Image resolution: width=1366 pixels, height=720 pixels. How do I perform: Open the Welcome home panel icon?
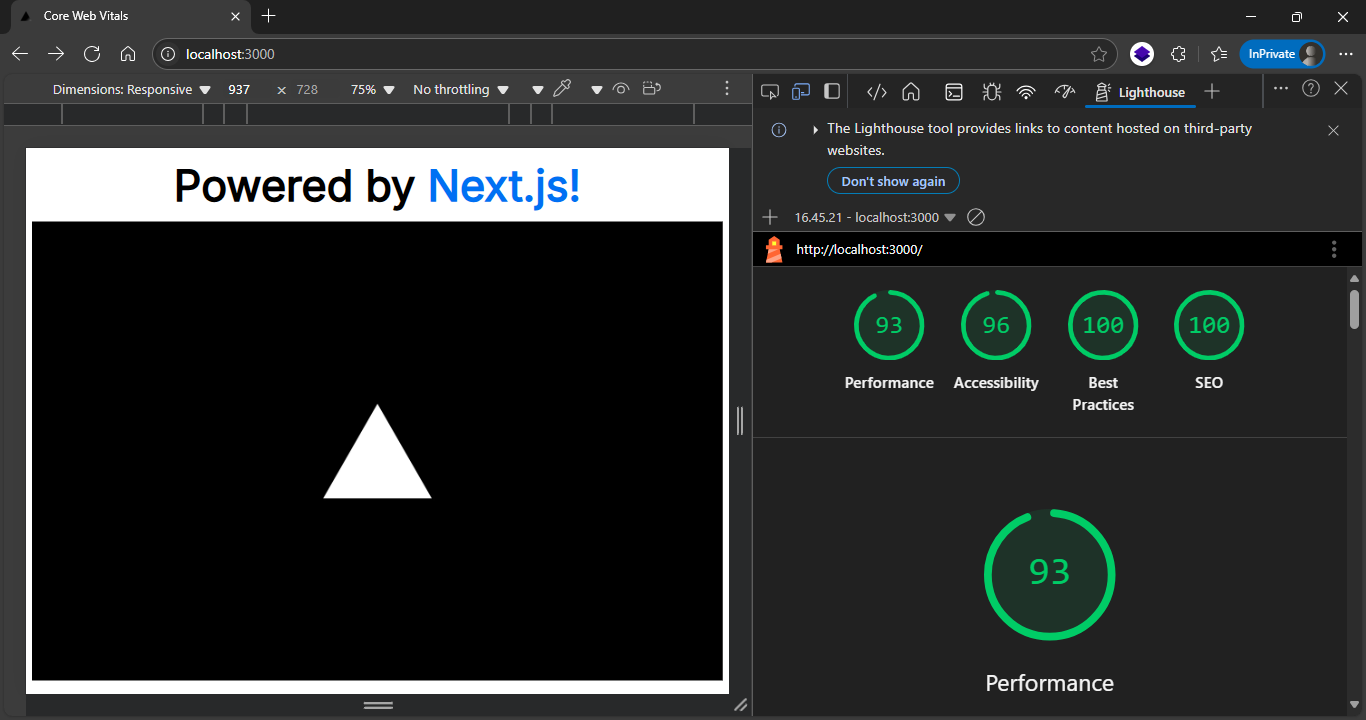click(911, 92)
